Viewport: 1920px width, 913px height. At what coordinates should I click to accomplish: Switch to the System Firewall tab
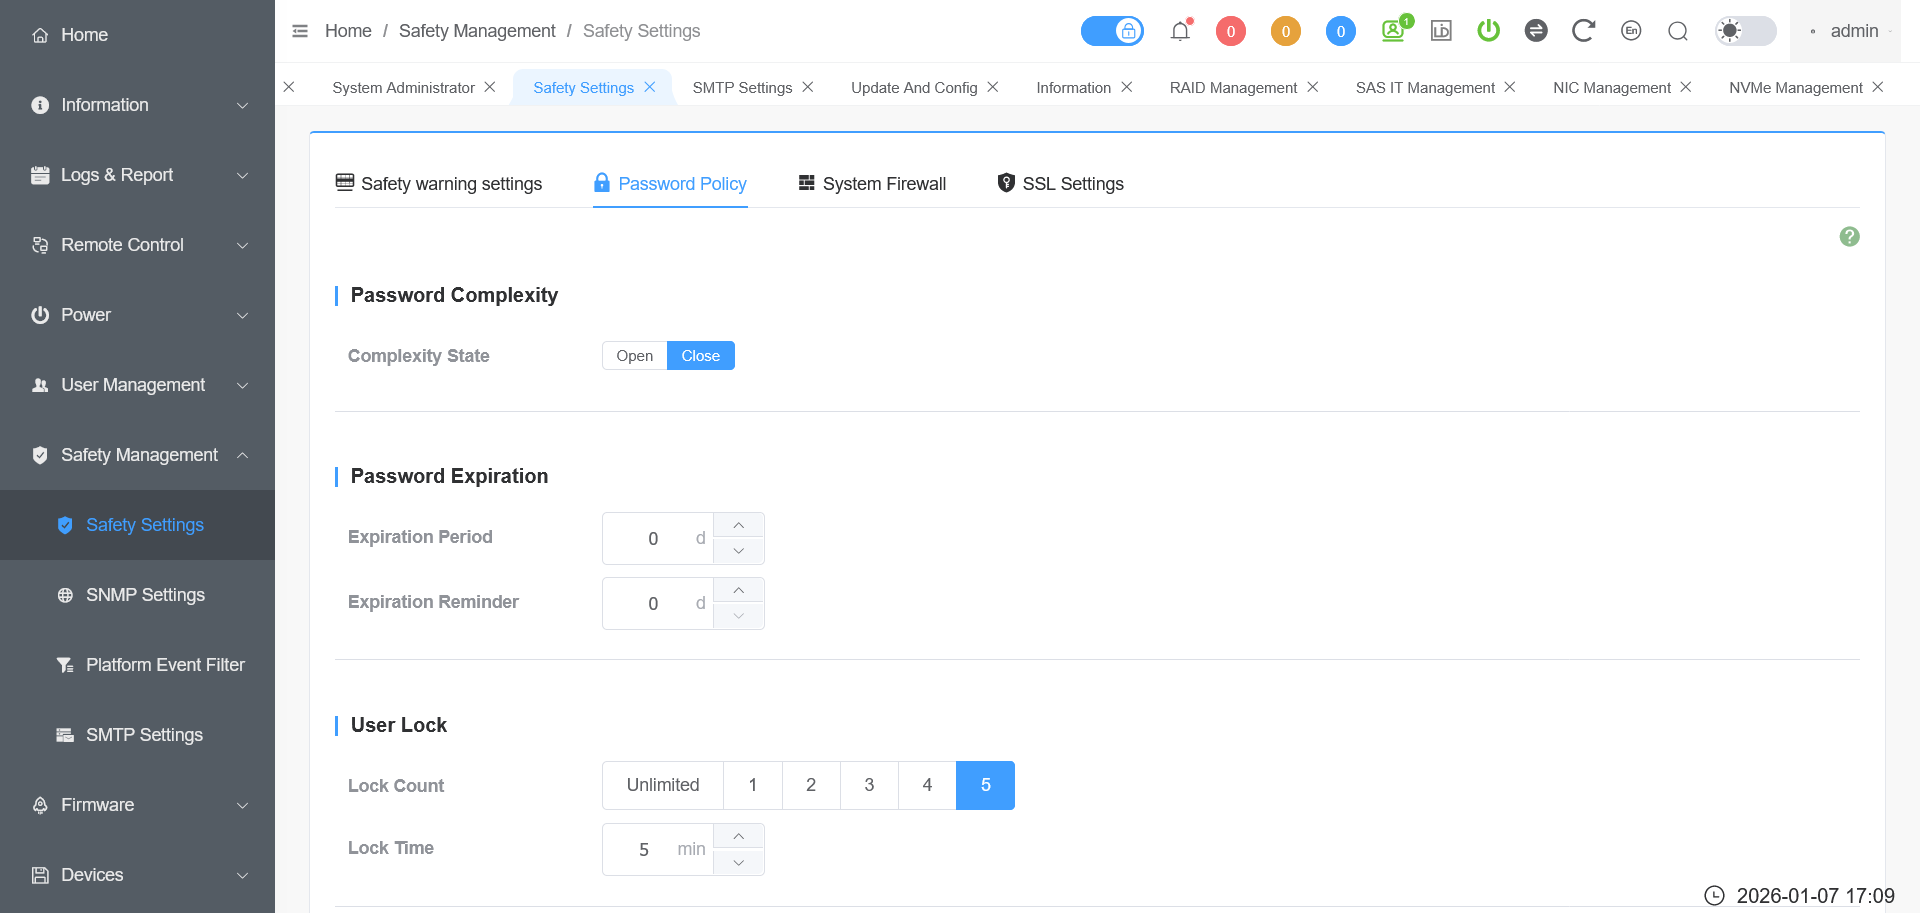coord(872,184)
